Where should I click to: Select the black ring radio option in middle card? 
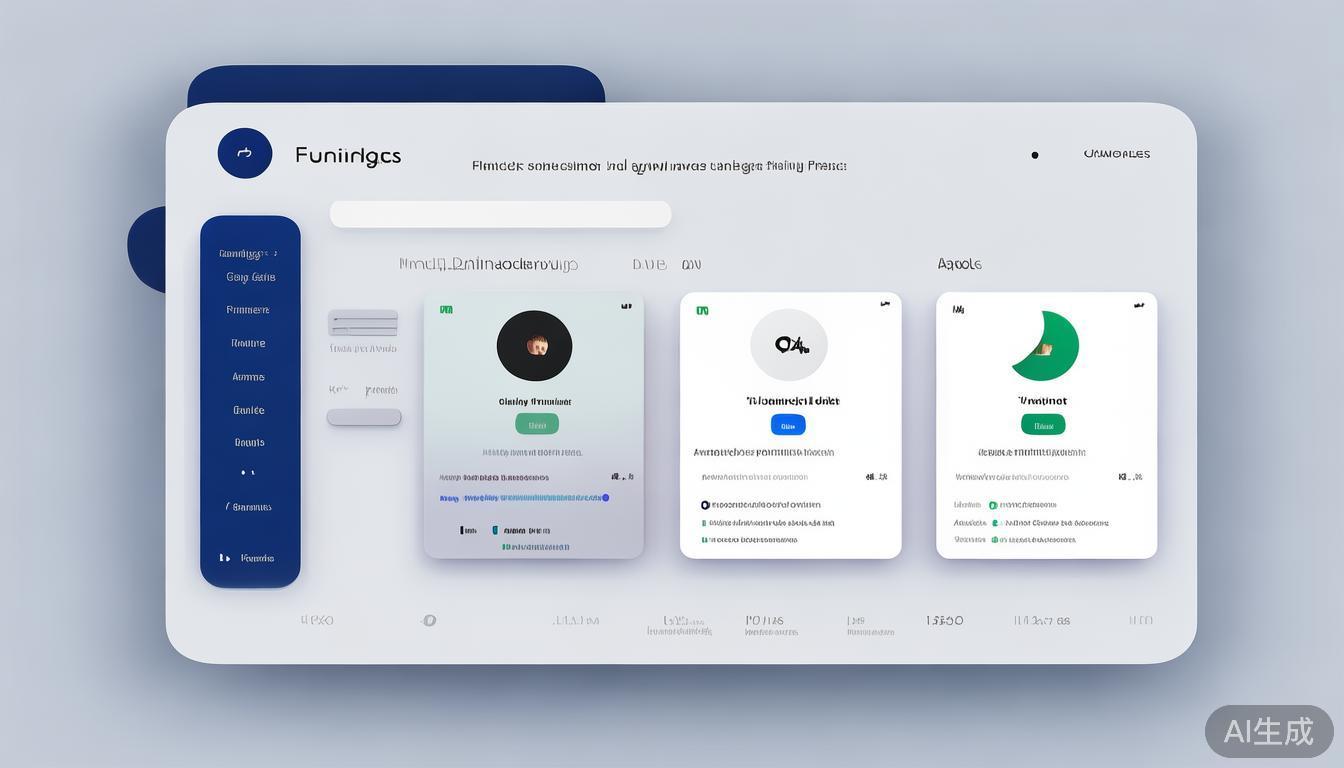[705, 505]
